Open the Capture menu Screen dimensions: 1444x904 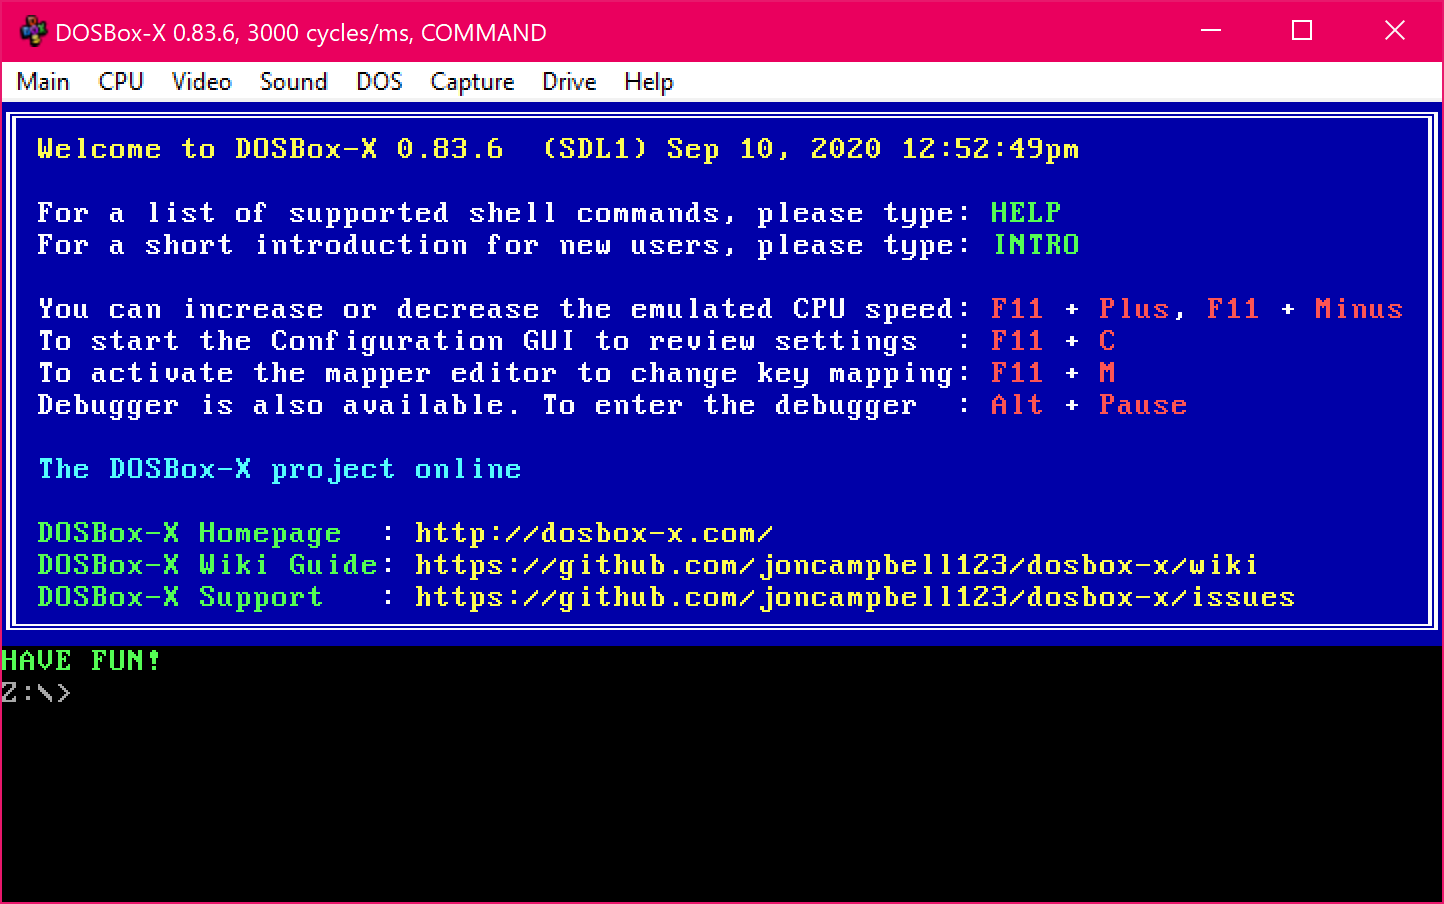[472, 82]
